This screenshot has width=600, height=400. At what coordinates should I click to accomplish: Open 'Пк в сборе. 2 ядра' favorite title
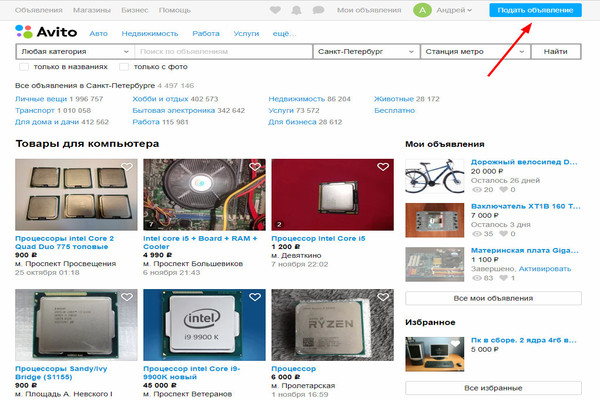(523, 340)
